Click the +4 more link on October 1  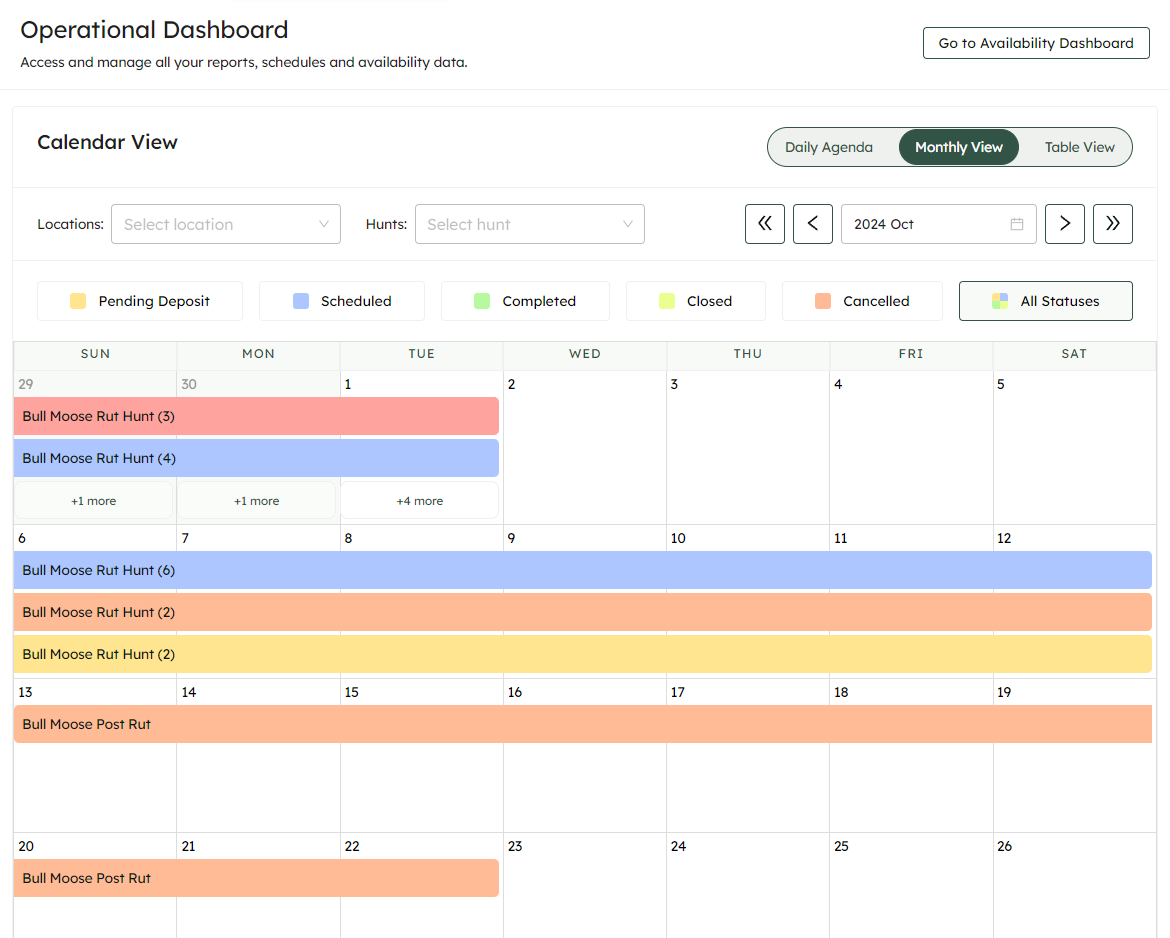419,500
